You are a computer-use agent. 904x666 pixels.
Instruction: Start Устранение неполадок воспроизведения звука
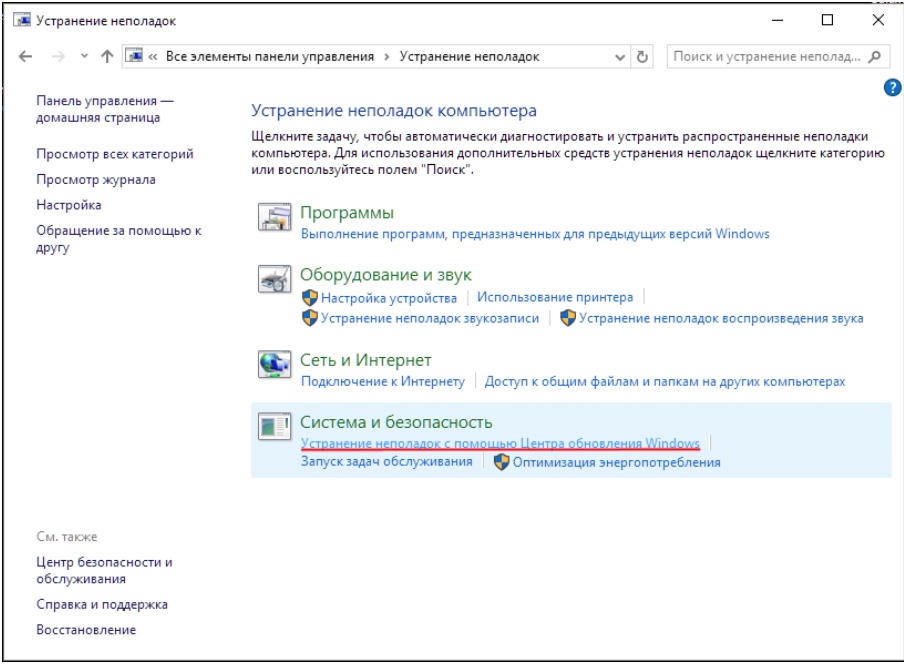click(x=721, y=318)
